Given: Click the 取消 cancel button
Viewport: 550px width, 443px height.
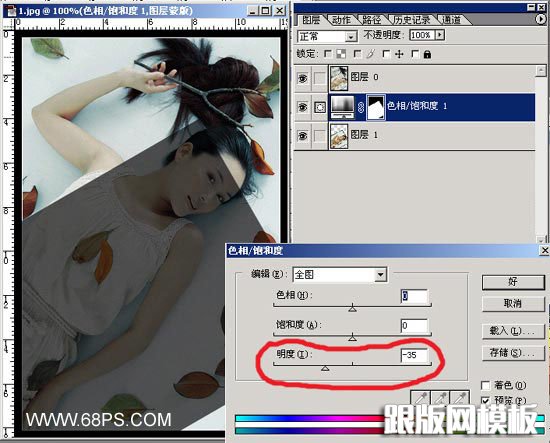Looking at the screenshot, I should 513,303.
